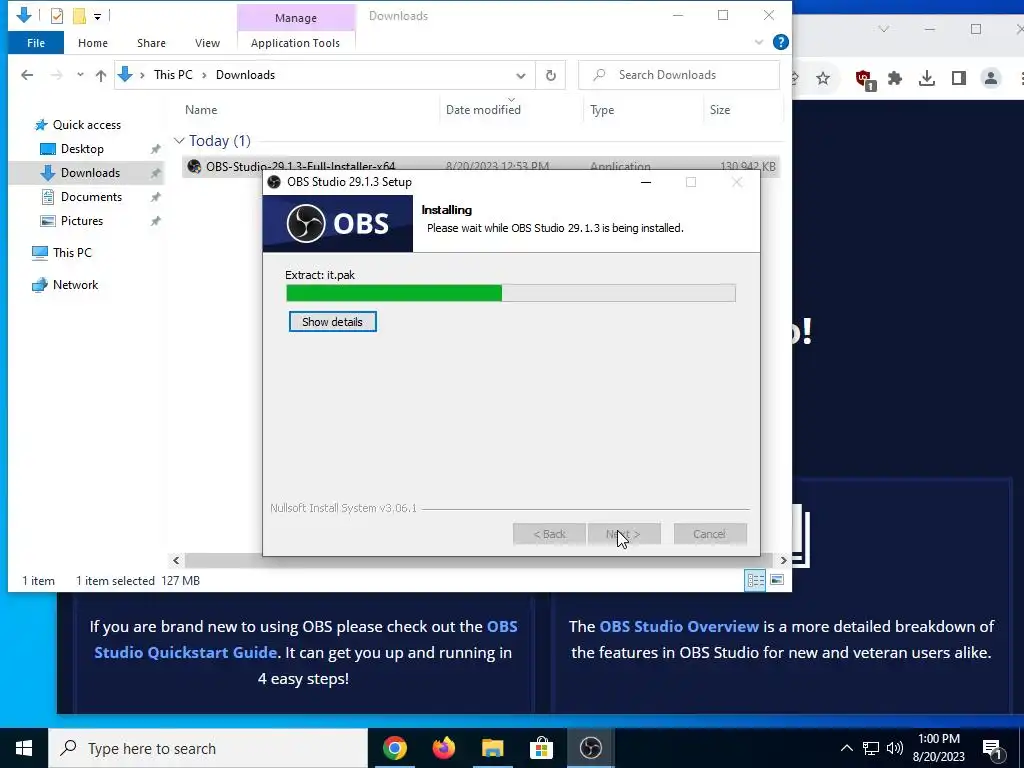Open the uBlock shield extension icon
Image resolution: width=1024 pixels, height=768 pixels.
coord(865,79)
